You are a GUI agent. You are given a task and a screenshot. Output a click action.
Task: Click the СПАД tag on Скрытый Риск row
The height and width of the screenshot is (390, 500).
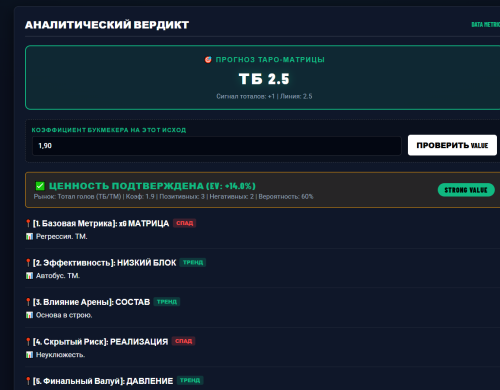pyautogui.click(x=183, y=341)
